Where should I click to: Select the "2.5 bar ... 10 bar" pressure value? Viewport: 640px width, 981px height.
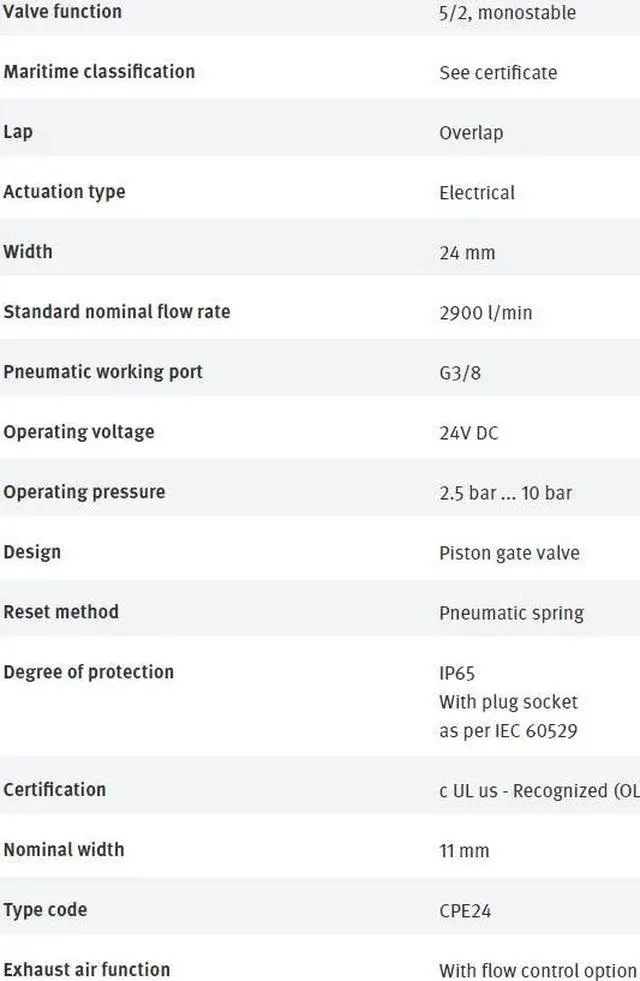506,492
